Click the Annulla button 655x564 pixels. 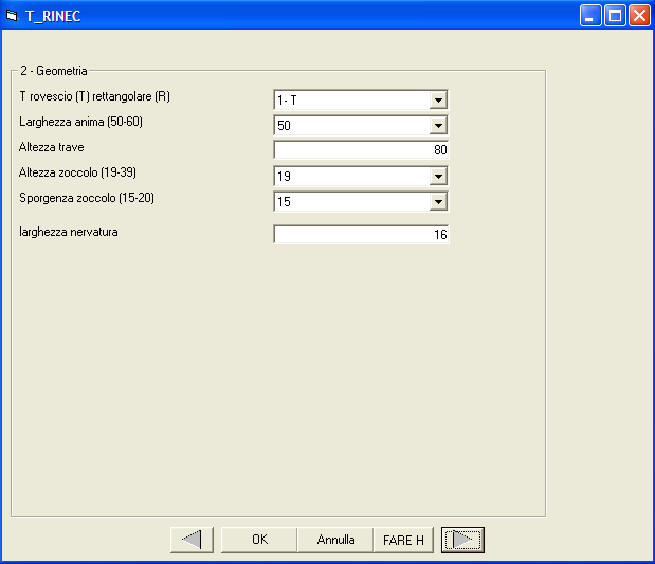[x=335, y=540]
